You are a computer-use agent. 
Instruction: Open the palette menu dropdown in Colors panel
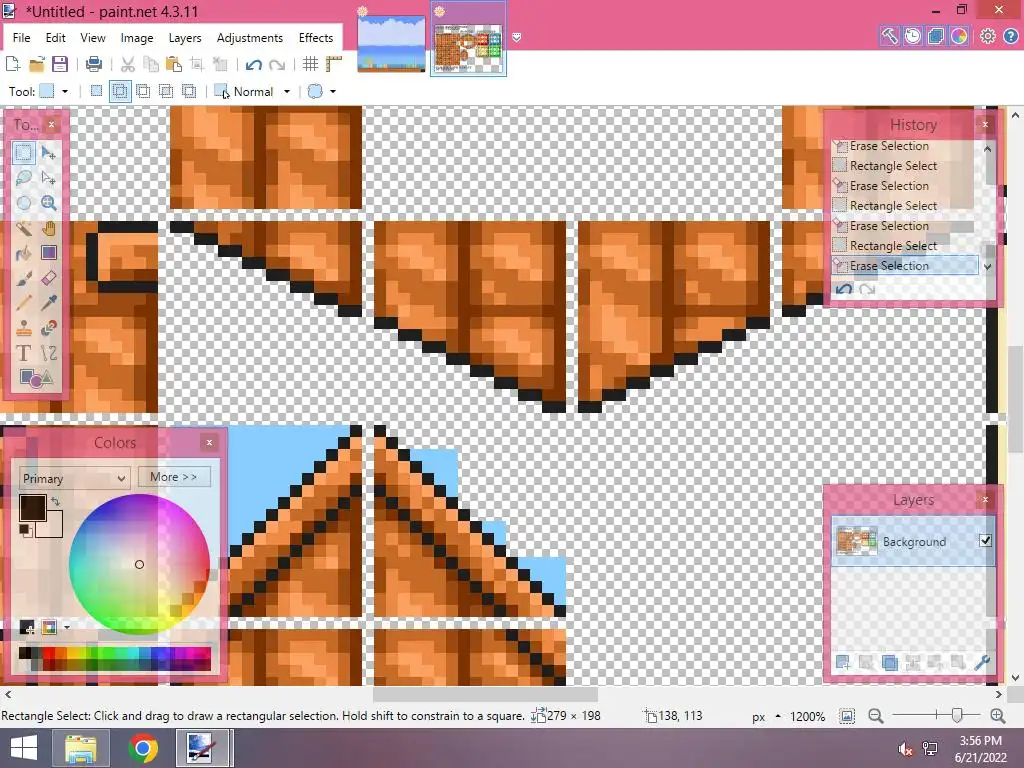coord(67,628)
